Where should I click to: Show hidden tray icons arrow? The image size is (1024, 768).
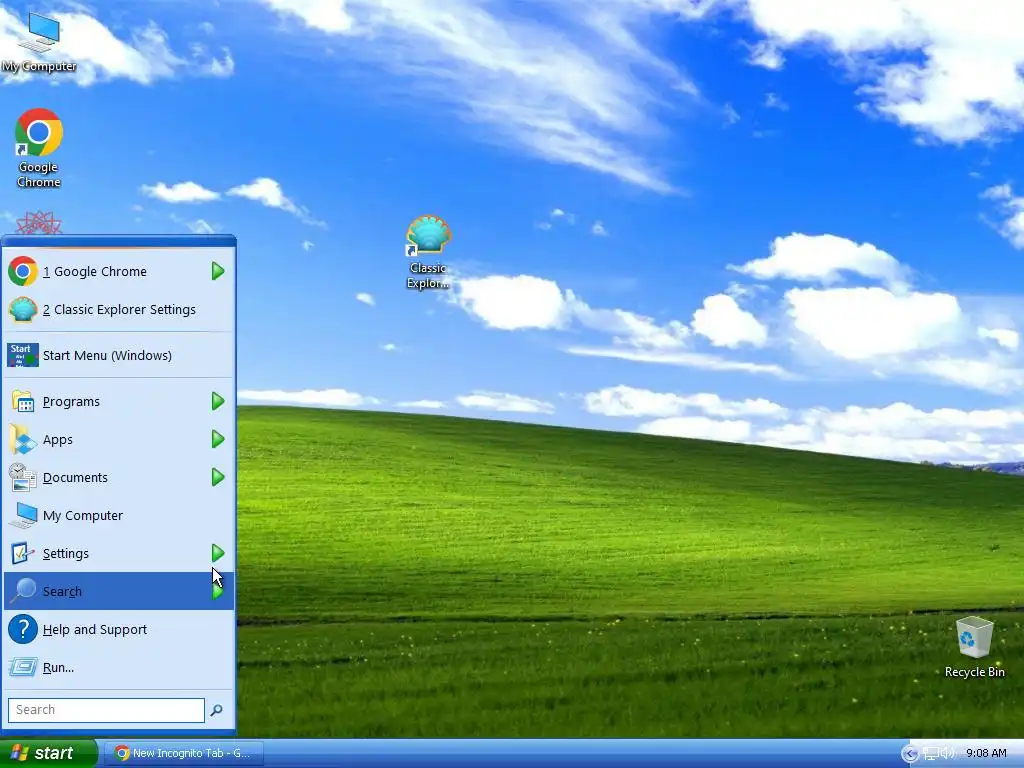click(910, 754)
